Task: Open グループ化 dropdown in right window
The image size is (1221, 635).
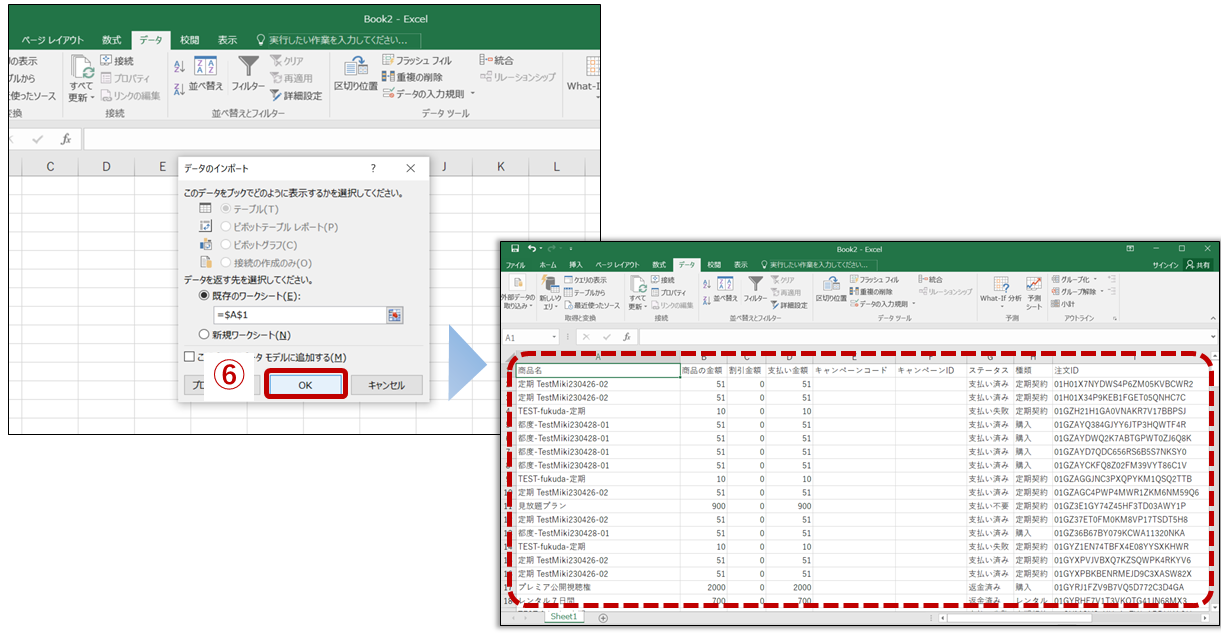Action: tap(1094, 279)
